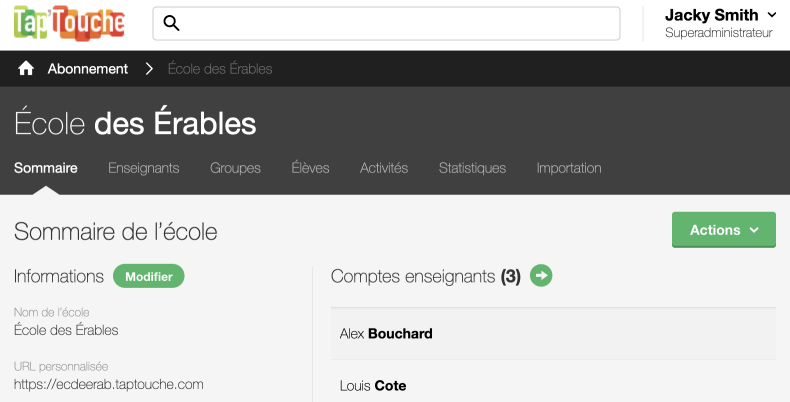Click the breadcrumb chevron separator

tap(149, 69)
